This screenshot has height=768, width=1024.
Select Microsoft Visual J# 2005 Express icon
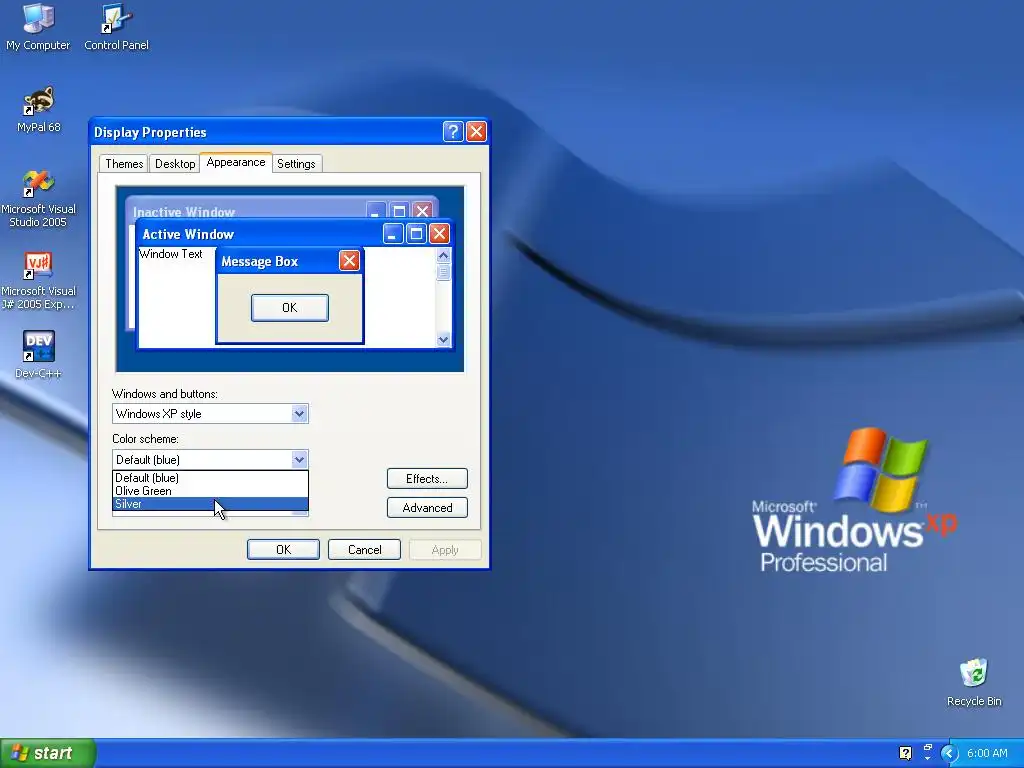[39, 281]
